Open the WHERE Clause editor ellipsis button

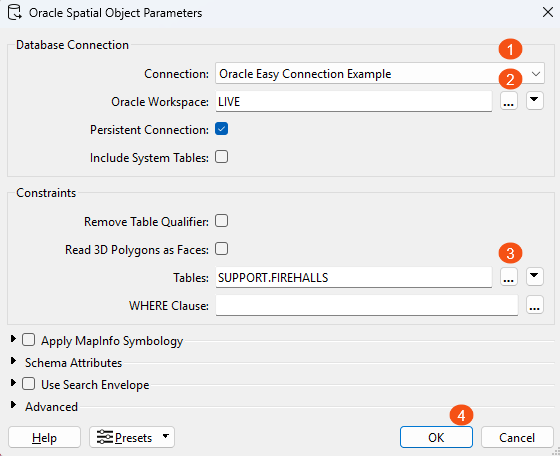pyautogui.click(x=534, y=305)
